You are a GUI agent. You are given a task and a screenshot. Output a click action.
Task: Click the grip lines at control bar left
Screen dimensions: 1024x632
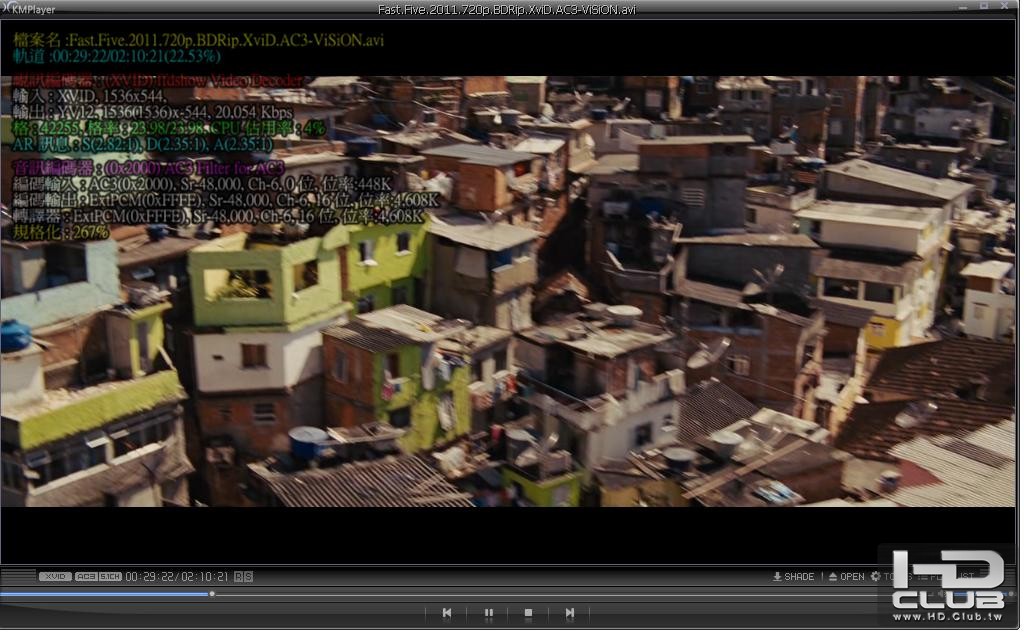pos(18,578)
